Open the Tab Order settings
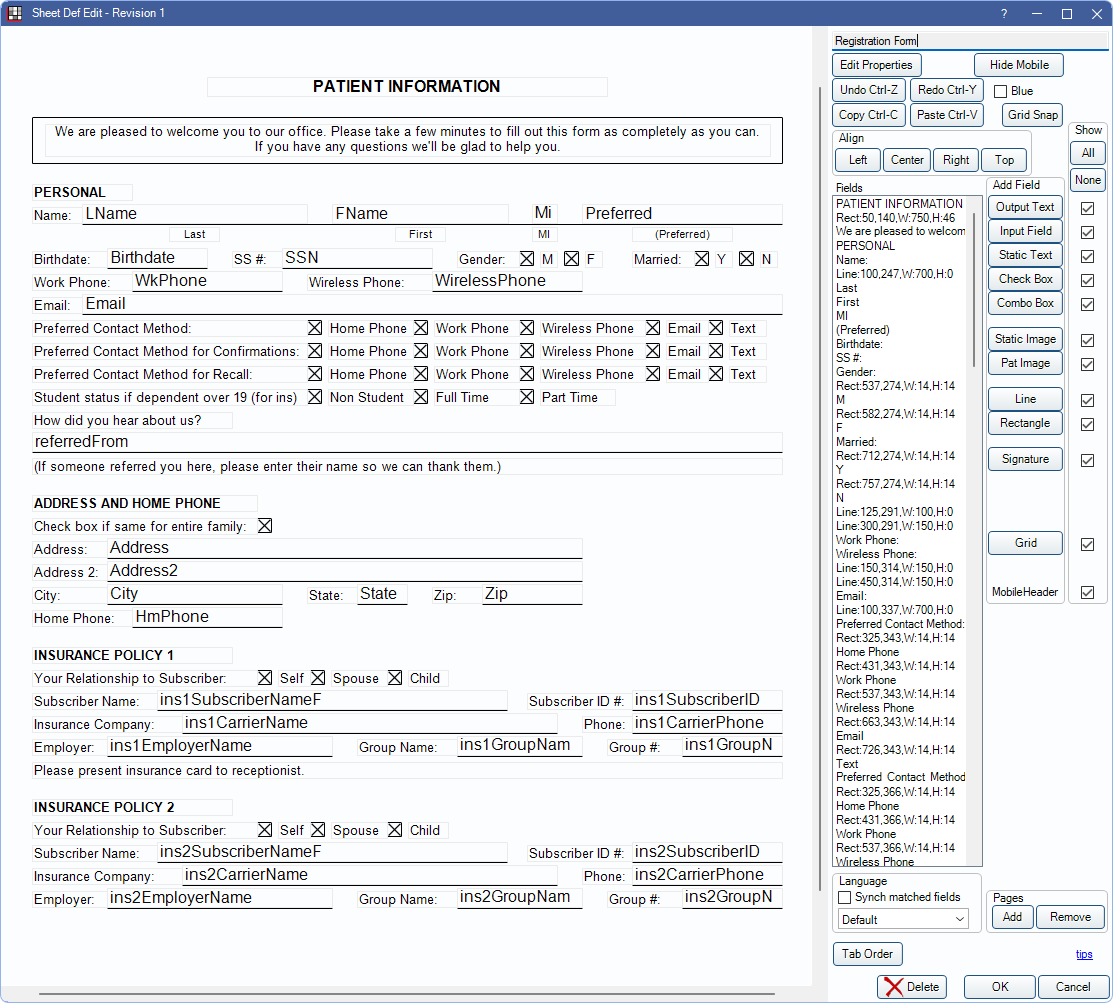Image resolution: width=1113 pixels, height=1003 pixels. coord(867,954)
